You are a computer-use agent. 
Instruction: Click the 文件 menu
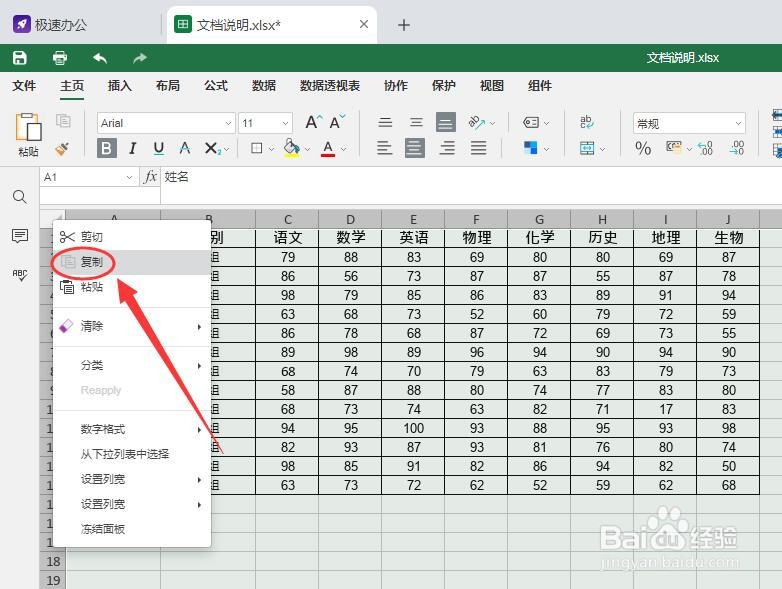point(24,86)
